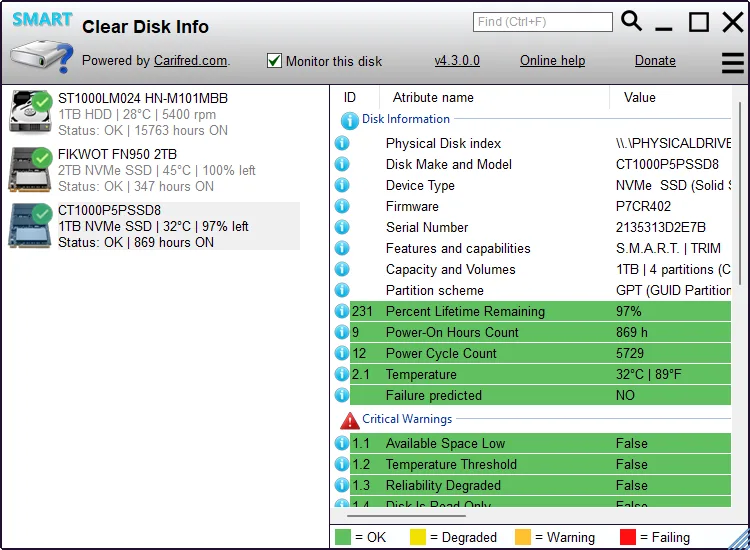Click info icon for Power-On Hours Count
Viewport: 750px width, 550px height.
(x=342, y=332)
